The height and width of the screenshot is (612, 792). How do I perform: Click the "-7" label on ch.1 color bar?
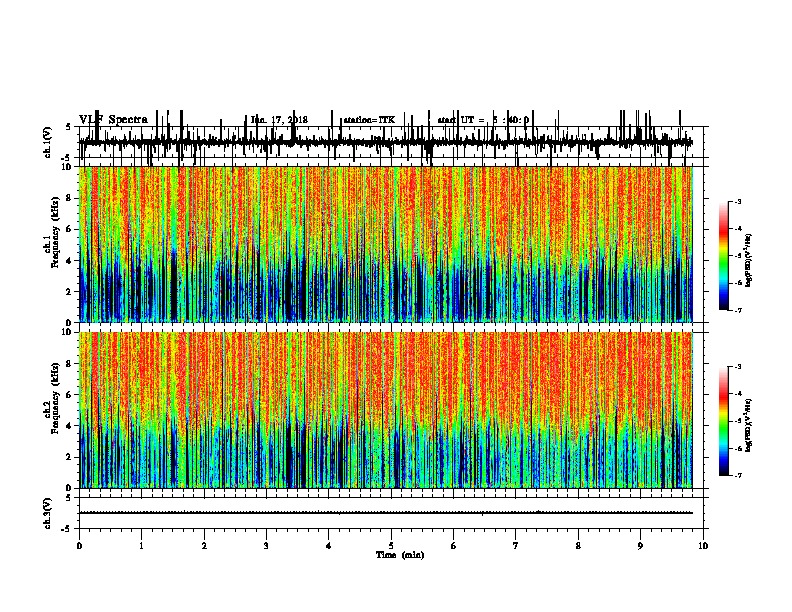pos(737,310)
